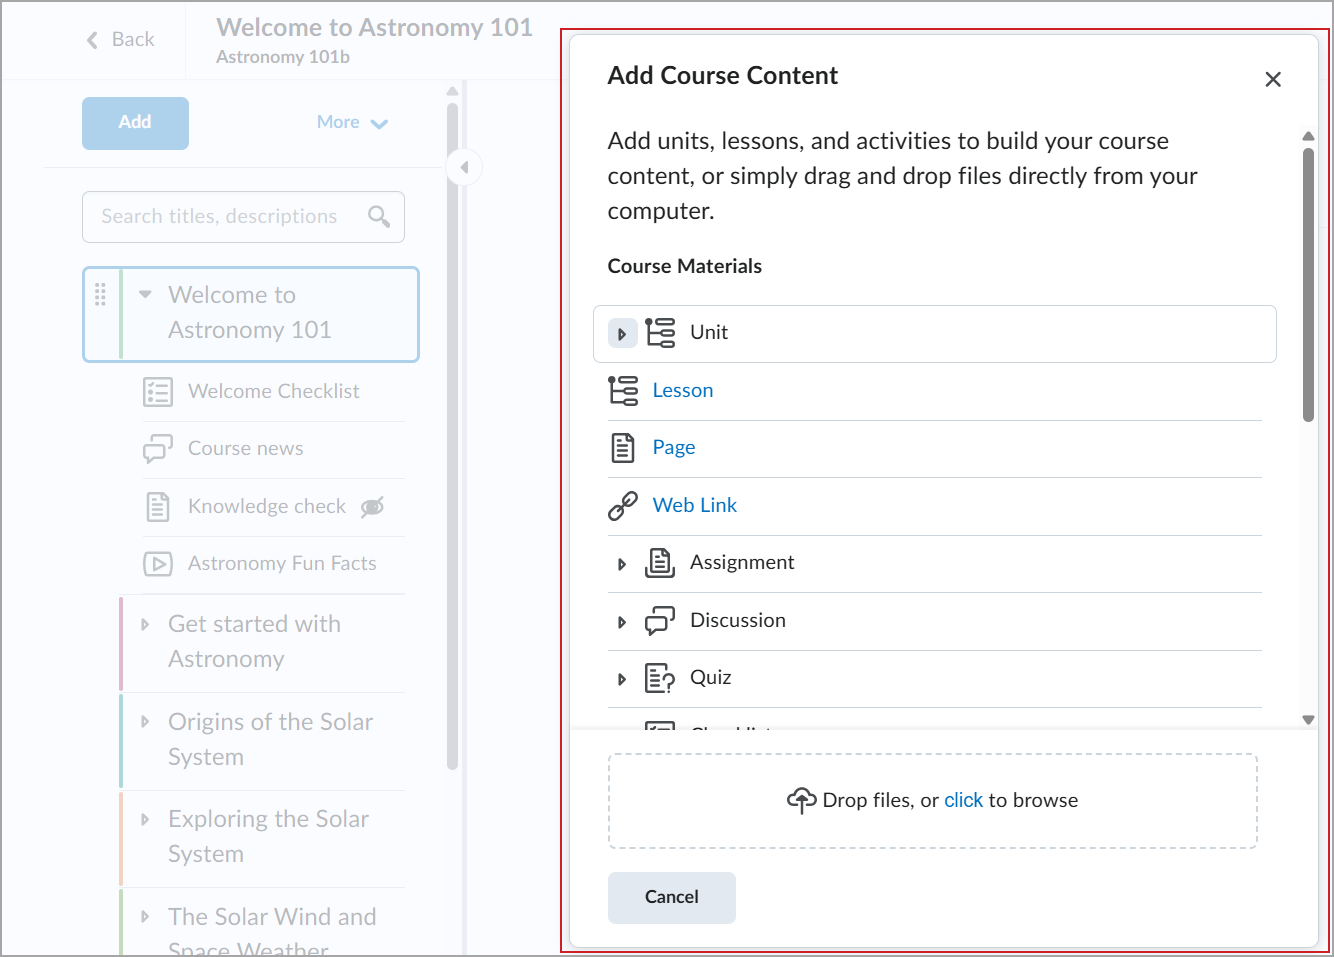Expand the Quiz options arrow

622,680
